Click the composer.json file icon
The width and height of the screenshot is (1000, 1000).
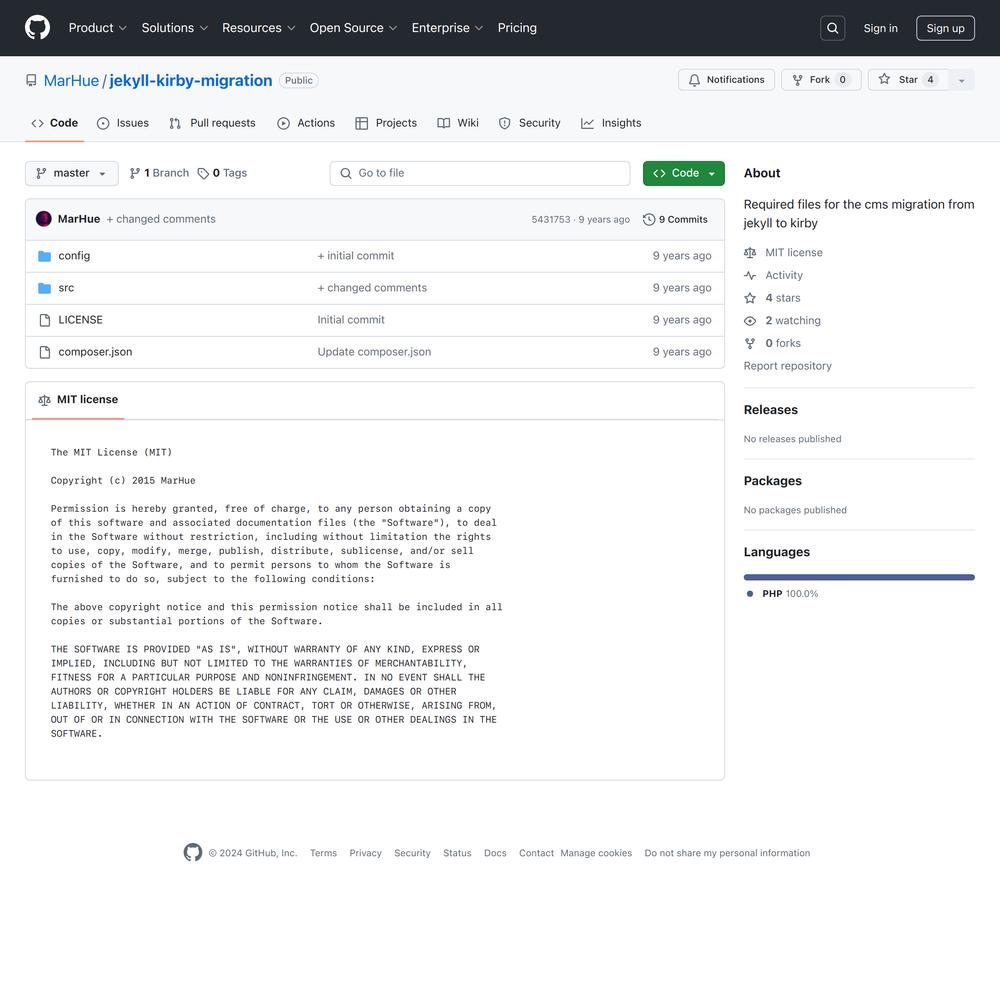tap(45, 352)
